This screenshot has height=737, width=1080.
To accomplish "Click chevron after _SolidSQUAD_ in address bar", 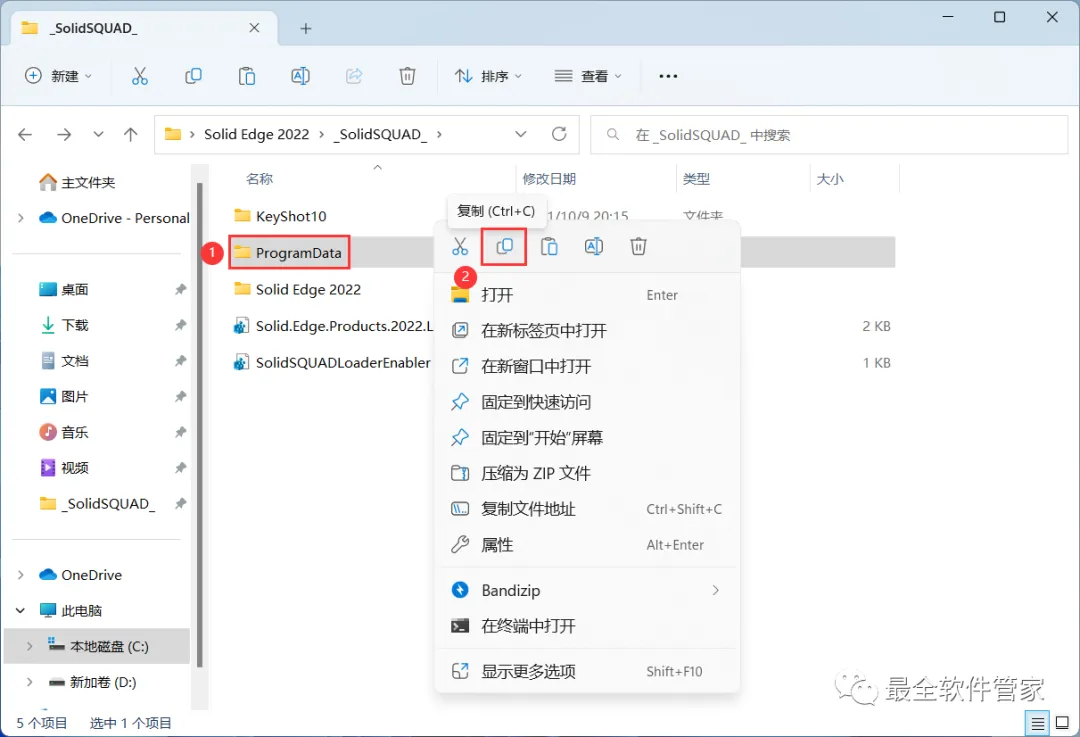I will click(x=439, y=134).
